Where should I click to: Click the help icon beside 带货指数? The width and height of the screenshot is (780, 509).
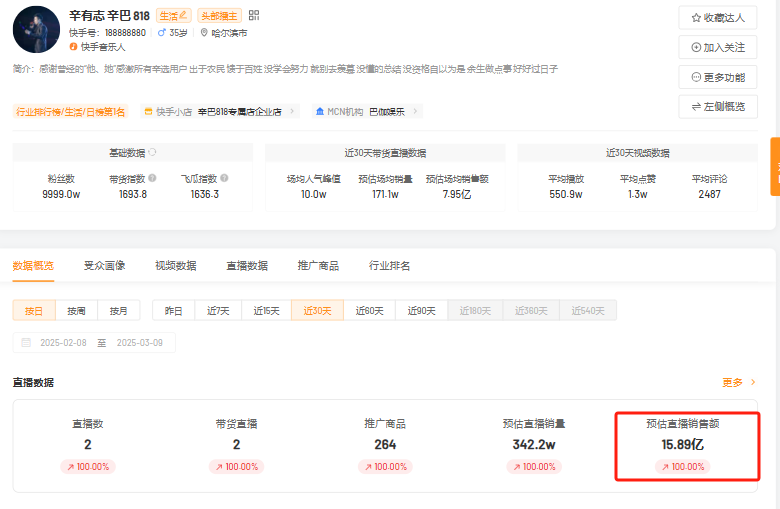point(152,178)
